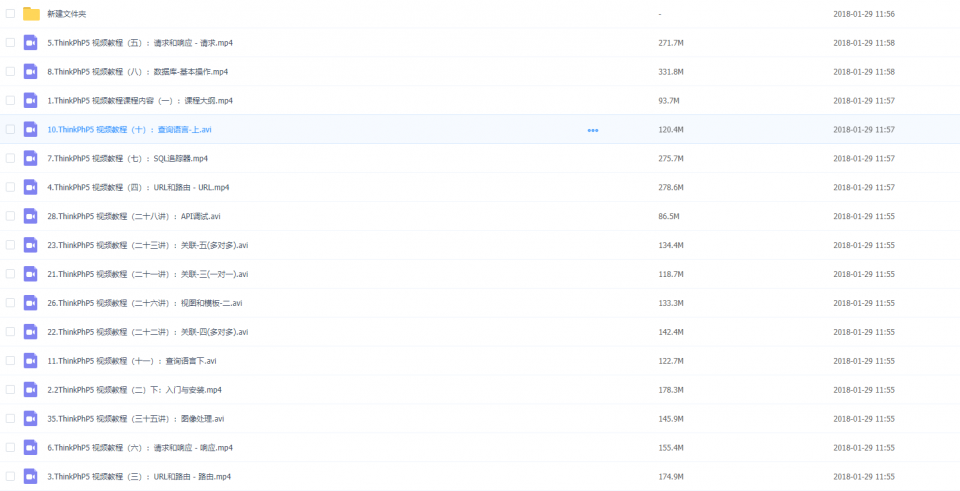This screenshot has height=491, width=960.
Task: Click video icon for 1.ThinkPhP5 课程大纲 file
Action: click(31, 100)
